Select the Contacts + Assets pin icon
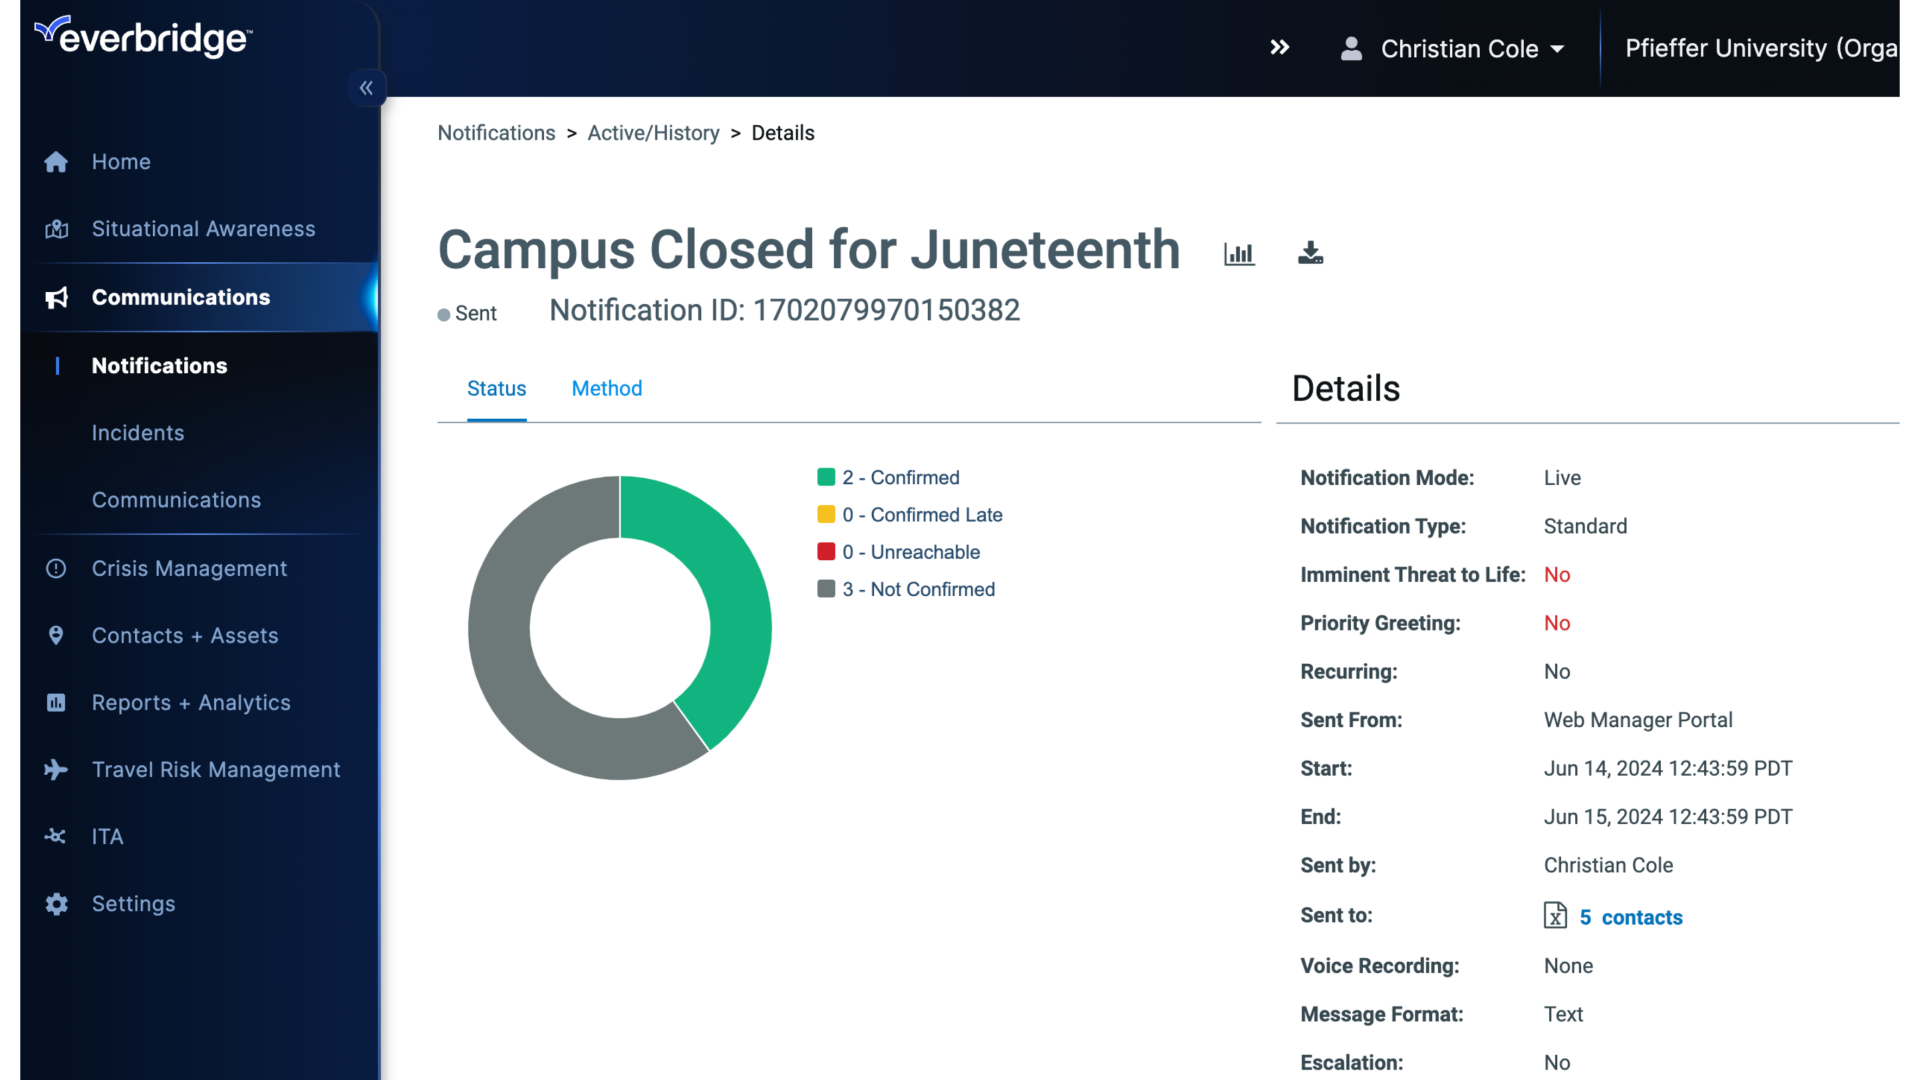This screenshot has height=1080, width=1920. [x=56, y=635]
